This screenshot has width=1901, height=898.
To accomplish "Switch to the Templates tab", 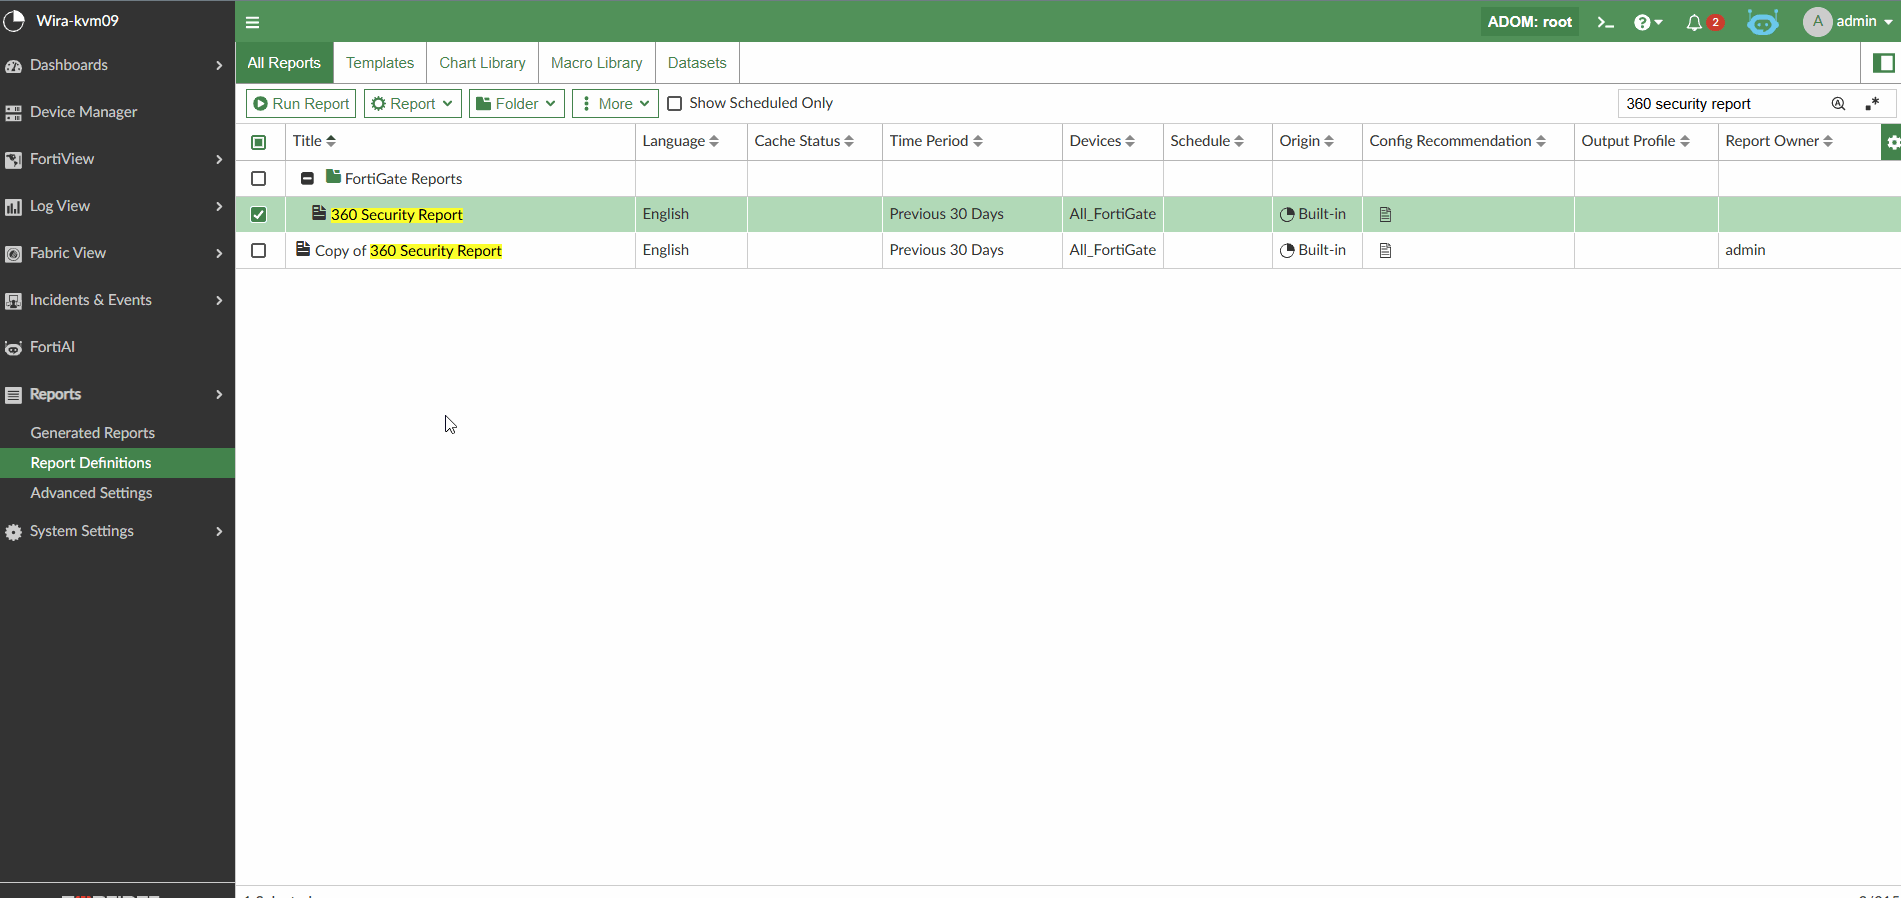I will [x=380, y=63].
